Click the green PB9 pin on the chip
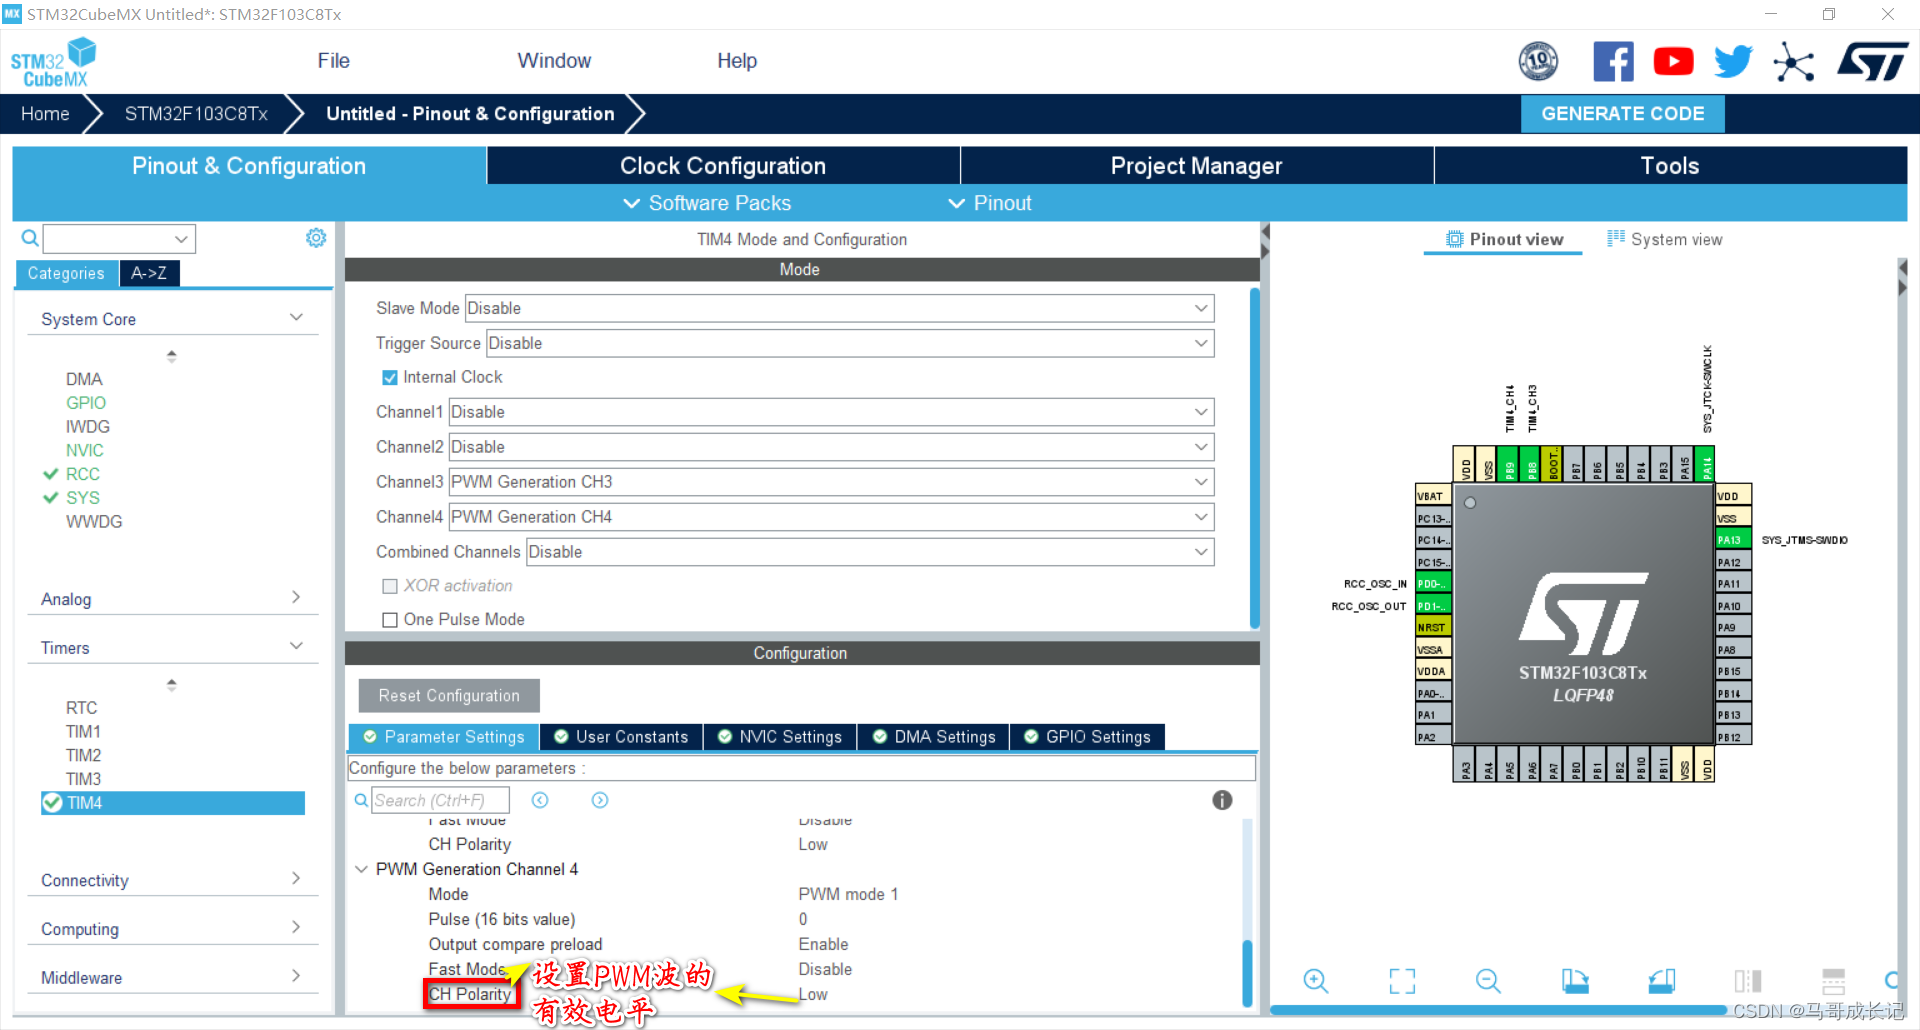1920x1030 pixels. click(1509, 465)
